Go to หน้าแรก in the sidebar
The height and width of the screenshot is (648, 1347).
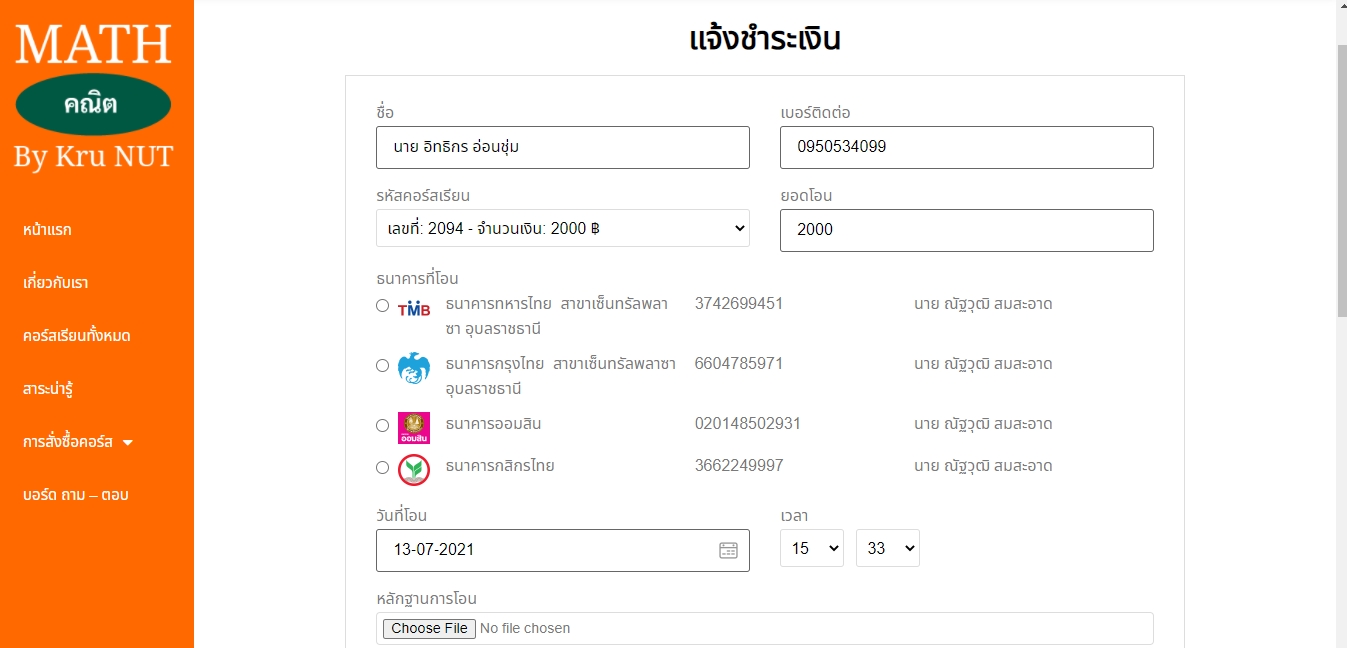tap(47, 230)
